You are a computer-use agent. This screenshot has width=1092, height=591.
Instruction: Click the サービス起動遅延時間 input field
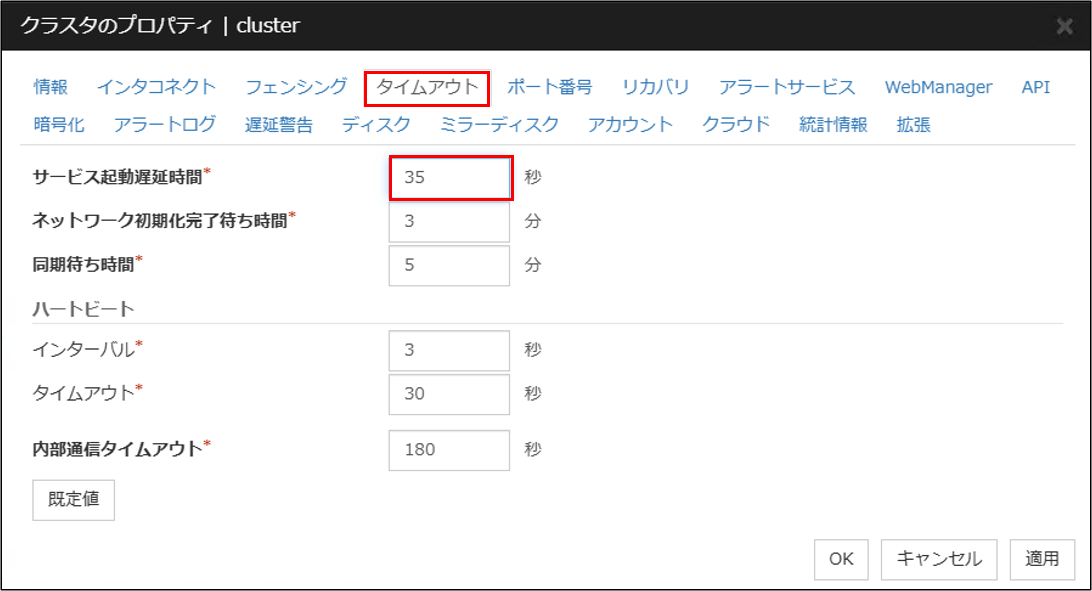(x=450, y=178)
